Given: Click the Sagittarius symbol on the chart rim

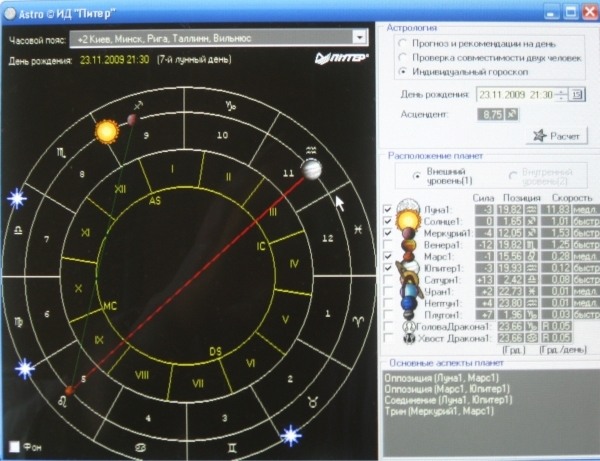Looking at the screenshot, I should coord(138,105).
